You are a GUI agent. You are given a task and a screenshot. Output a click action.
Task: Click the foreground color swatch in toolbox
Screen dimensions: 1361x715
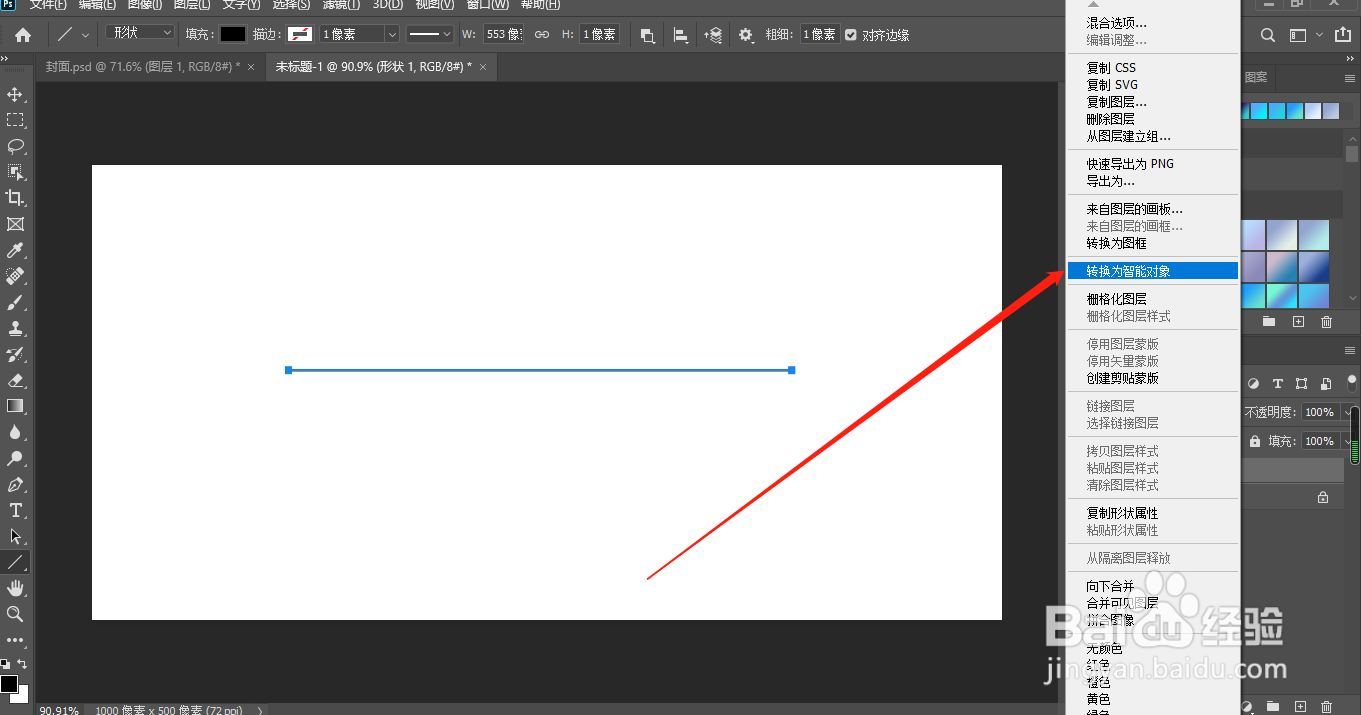(x=9, y=684)
